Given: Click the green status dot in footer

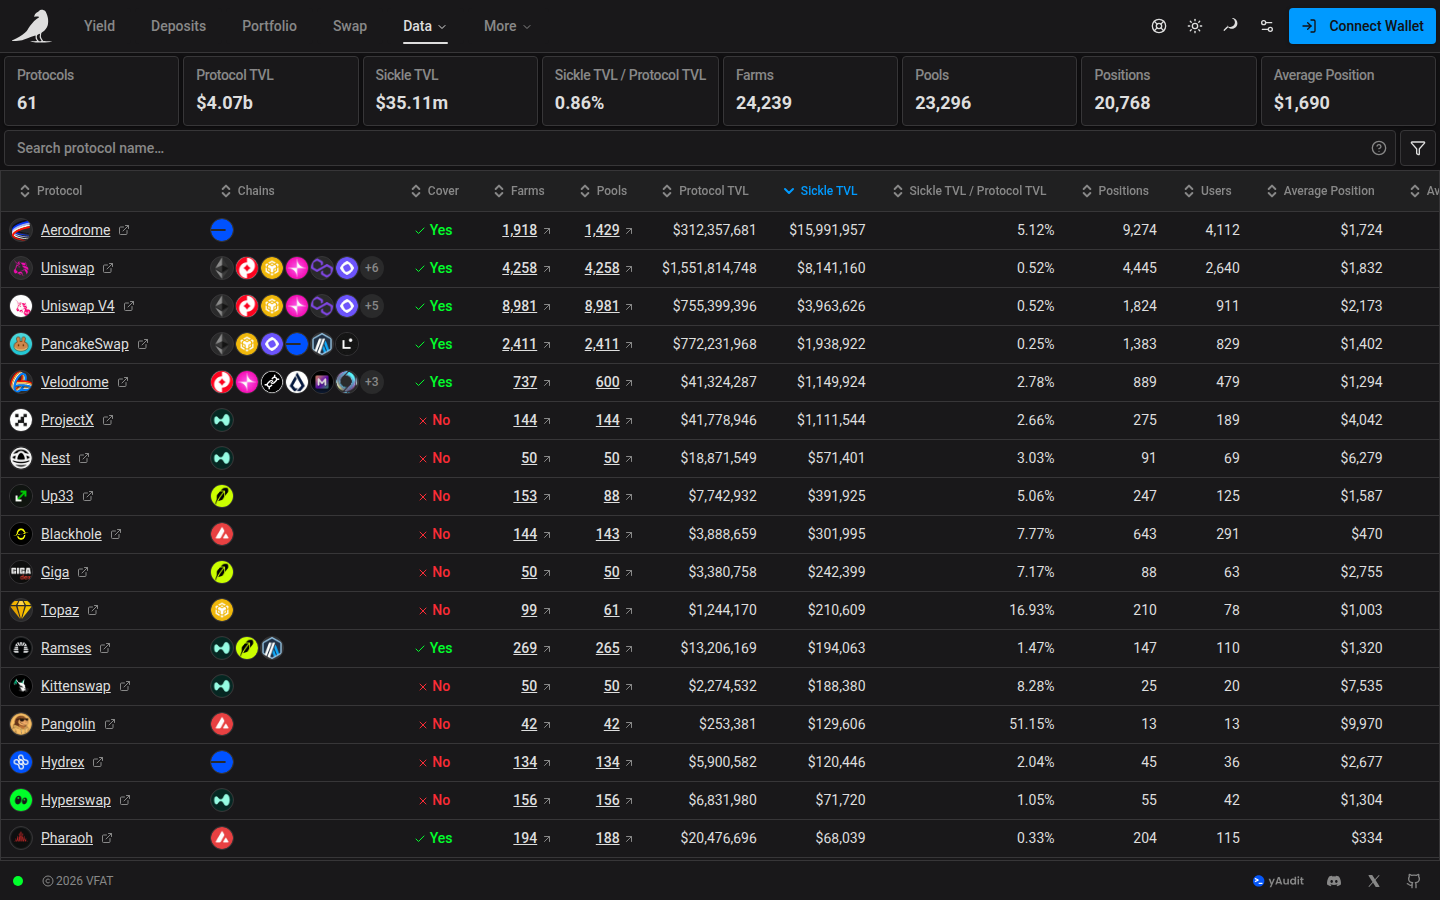Looking at the screenshot, I should (18, 881).
